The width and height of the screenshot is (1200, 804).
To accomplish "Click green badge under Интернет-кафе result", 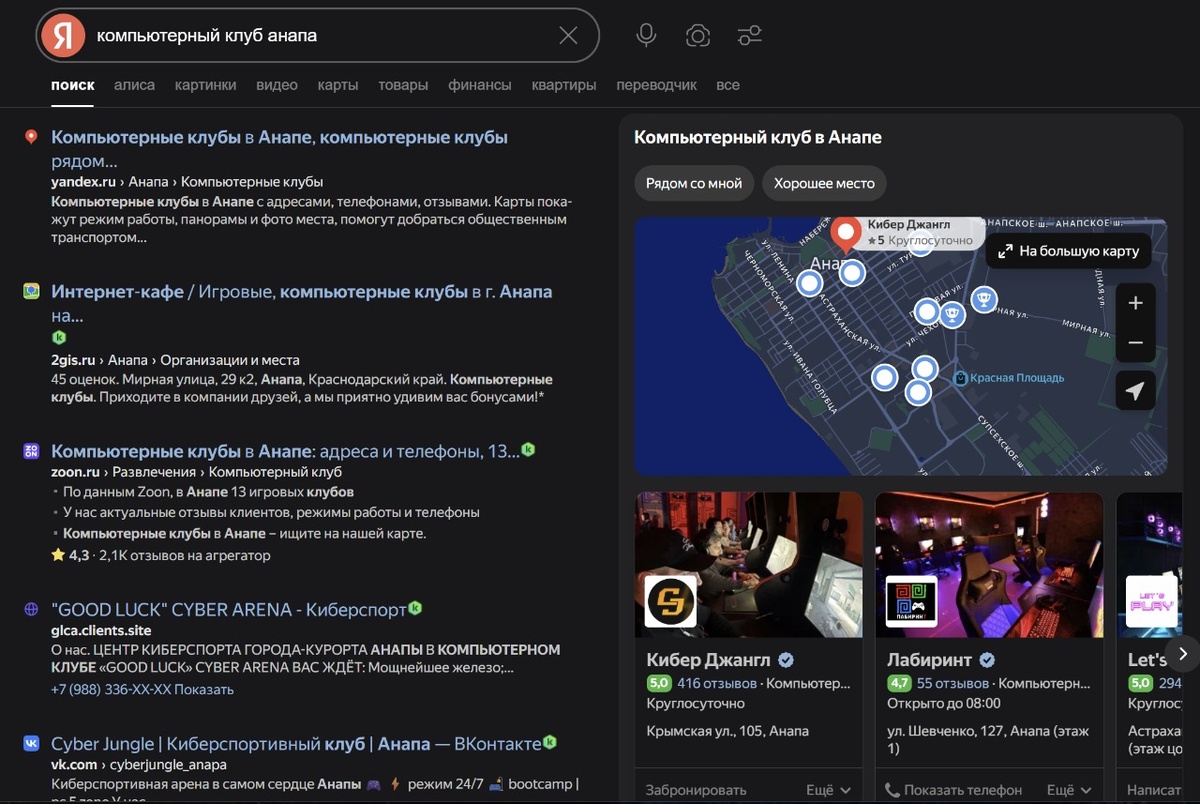I will pyautogui.click(x=59, y=338).
